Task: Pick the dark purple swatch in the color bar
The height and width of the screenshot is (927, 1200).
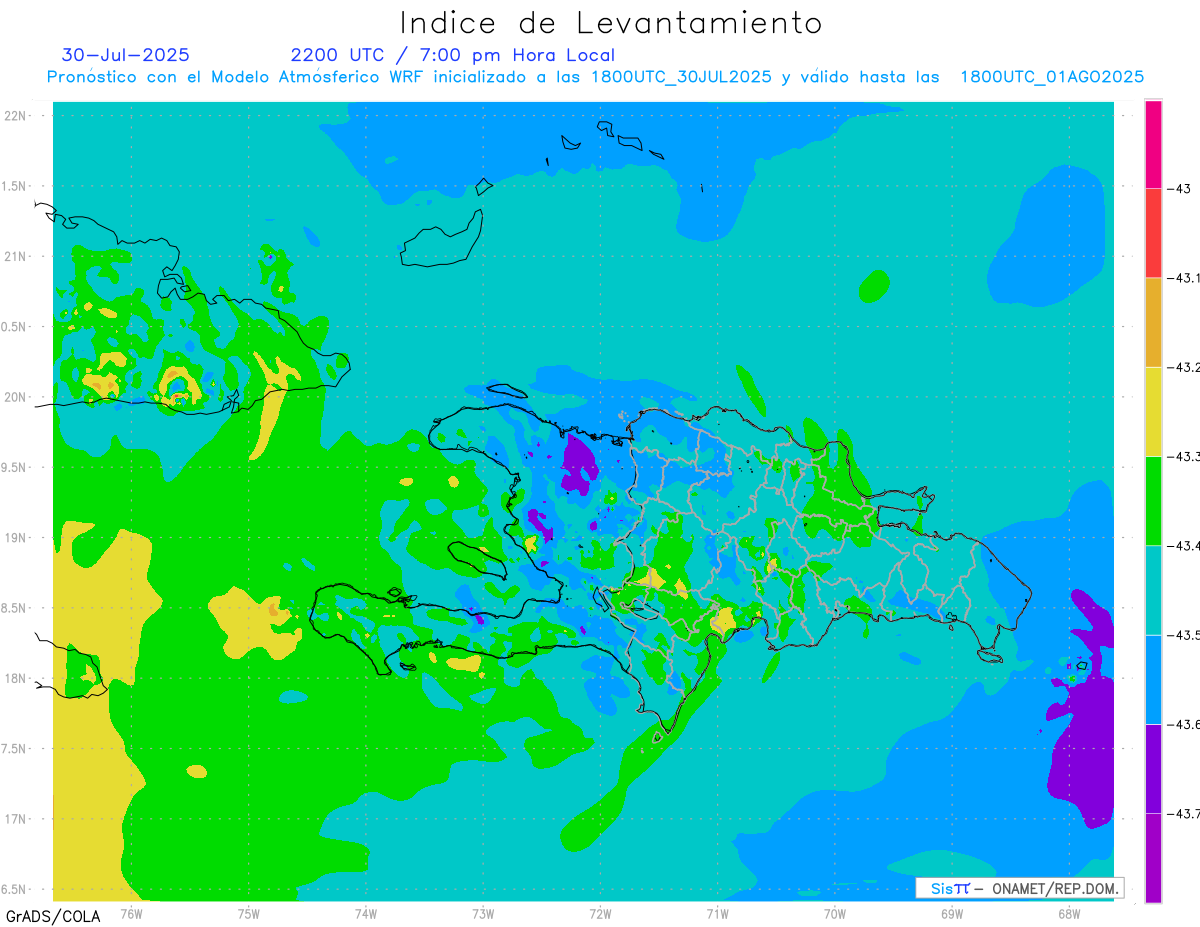Action: pyautogui.click(x=1153, y=768)
